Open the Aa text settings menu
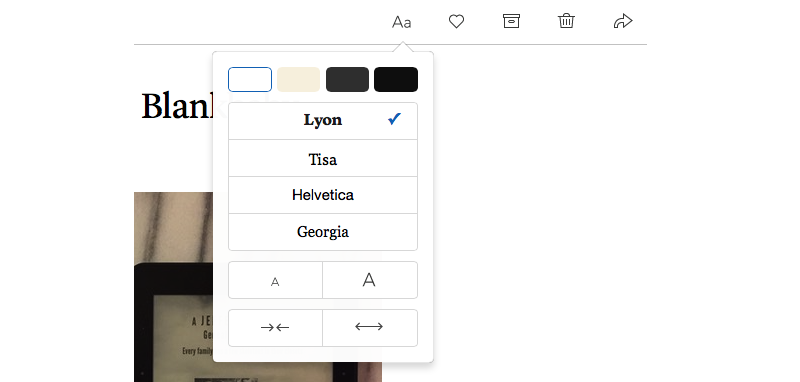Screen dimensions: 800x382 (402, 22)
